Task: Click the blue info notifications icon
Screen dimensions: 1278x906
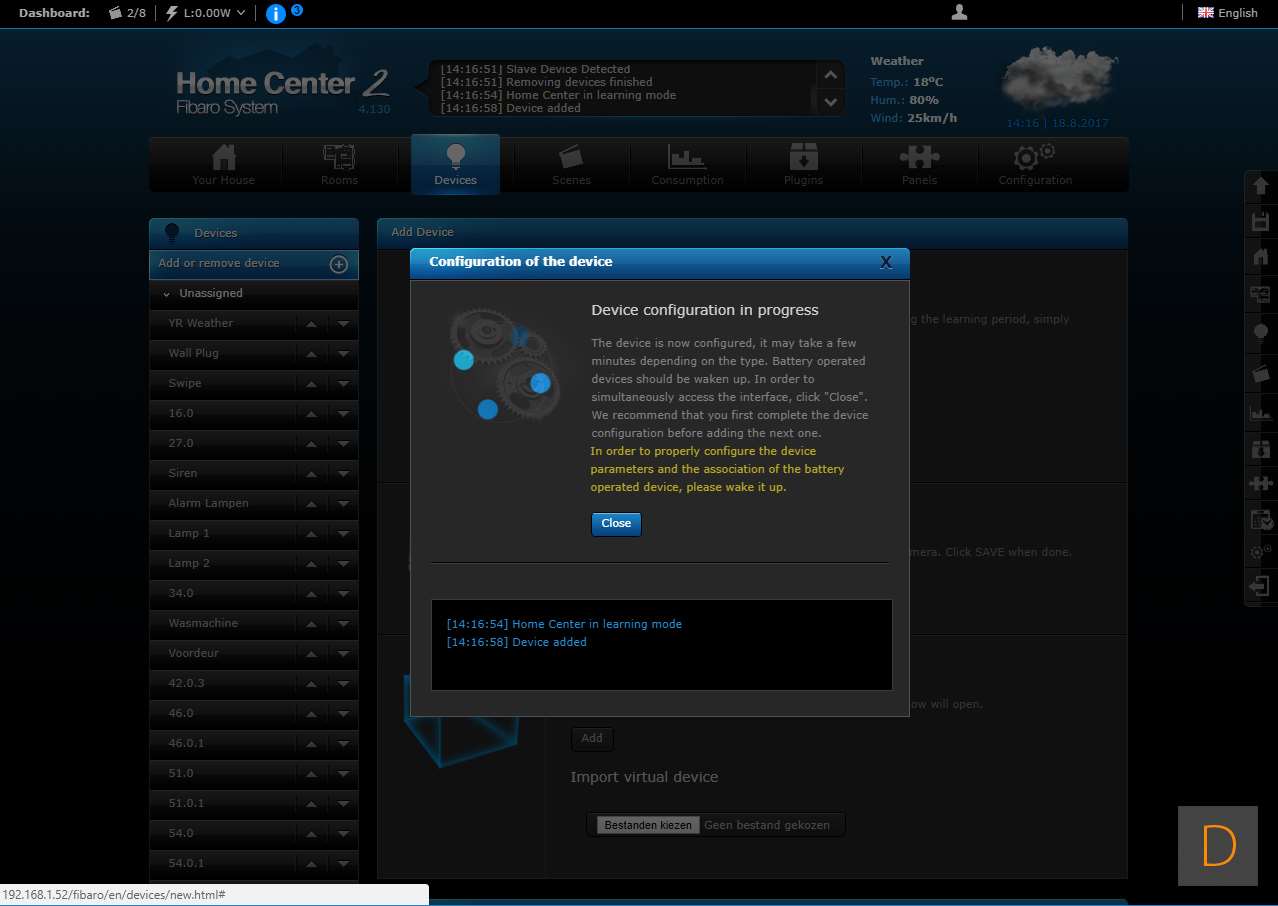Action: coord(276,13)
